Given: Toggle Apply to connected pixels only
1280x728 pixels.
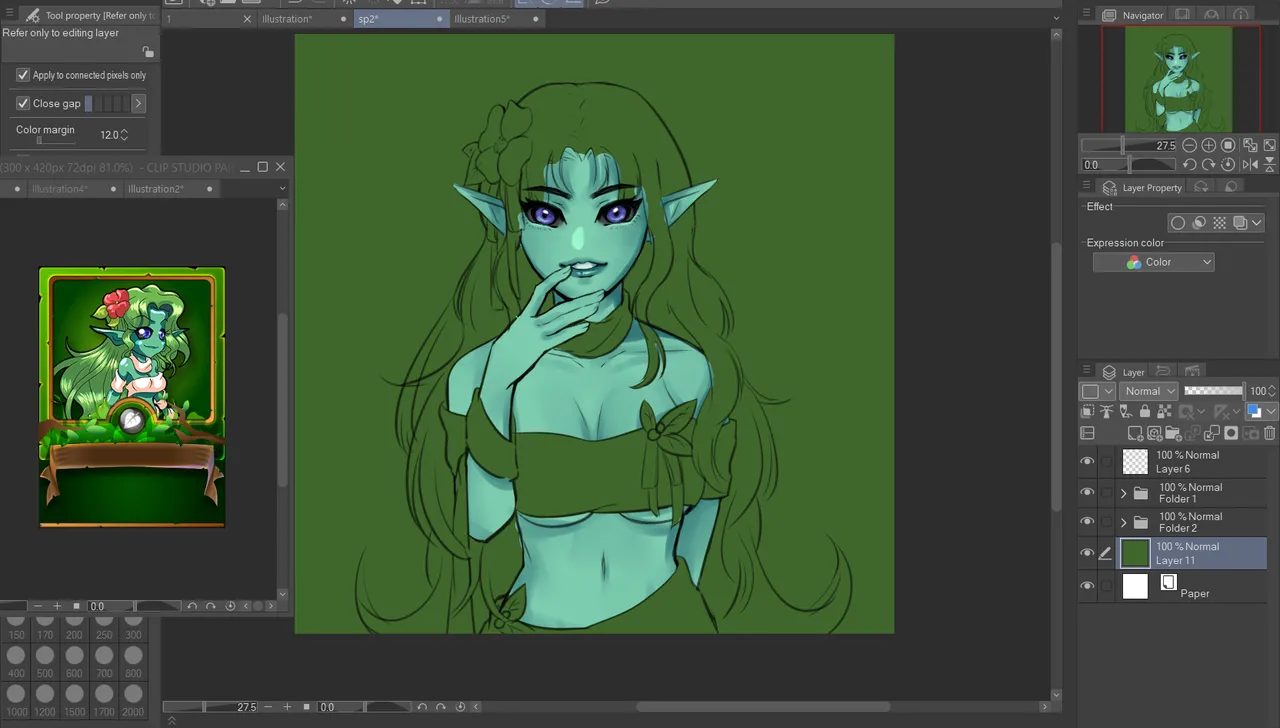Looking at the screenshot, I should tap(23, 75).
